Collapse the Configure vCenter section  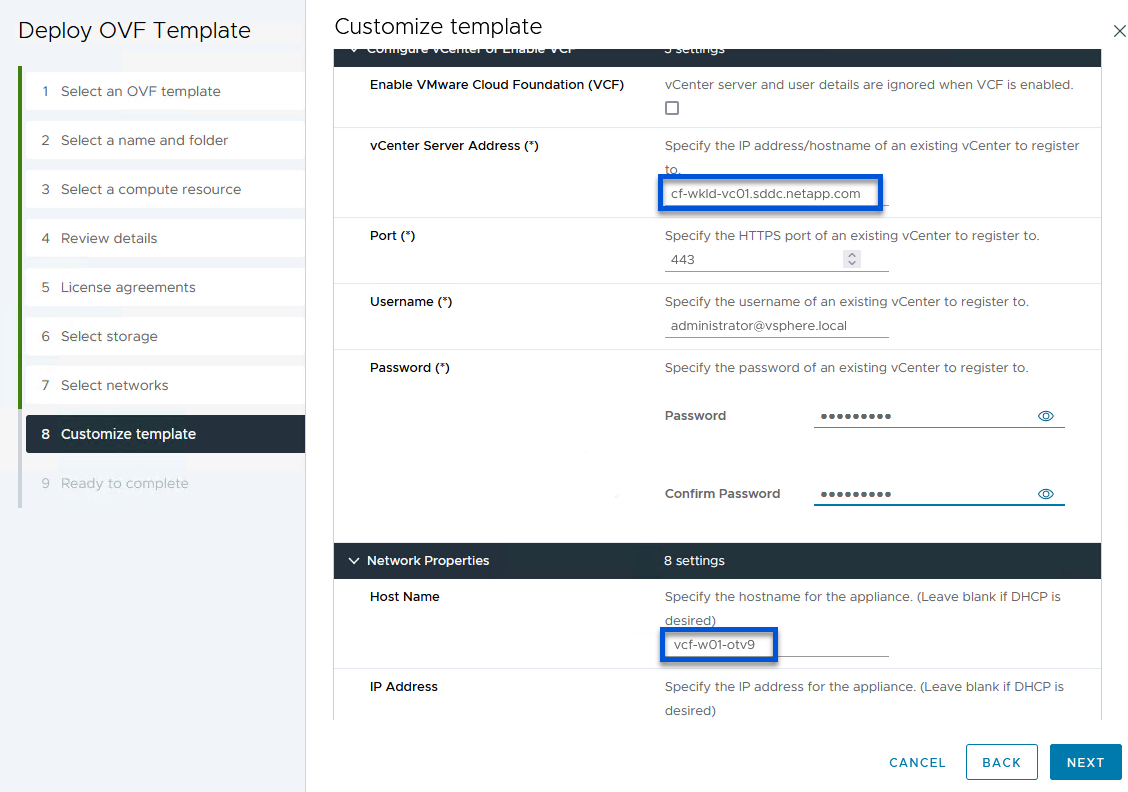pos(353,50)
